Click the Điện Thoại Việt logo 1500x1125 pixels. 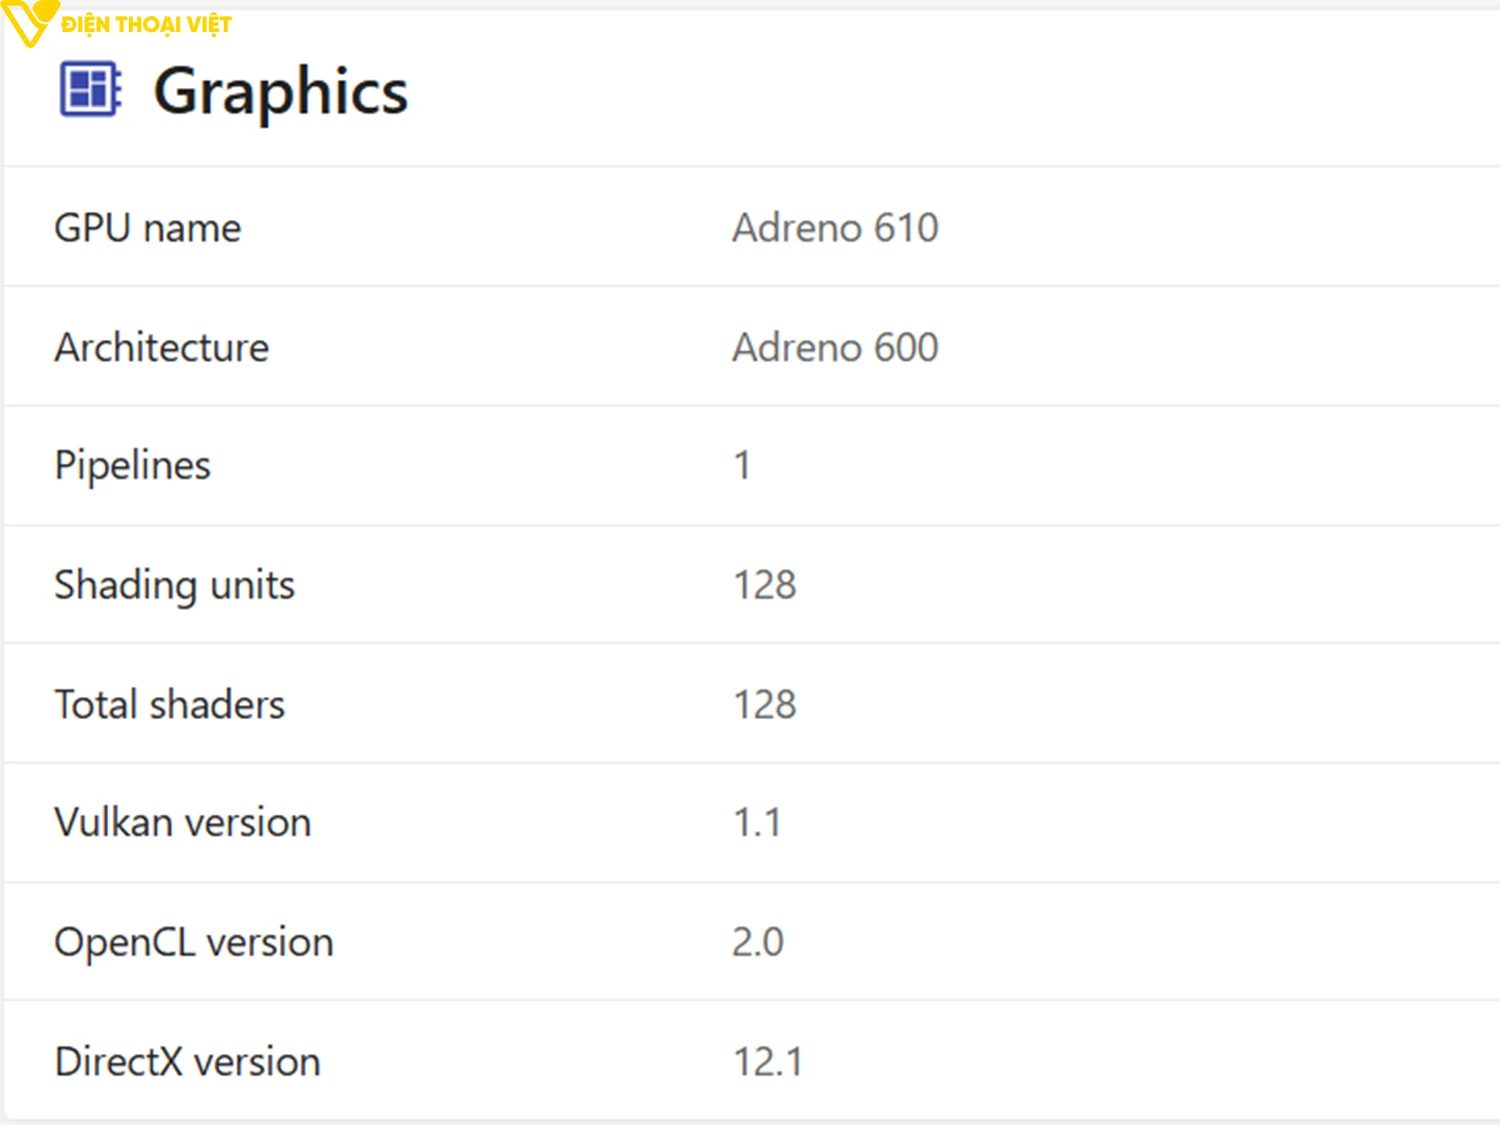27,22
